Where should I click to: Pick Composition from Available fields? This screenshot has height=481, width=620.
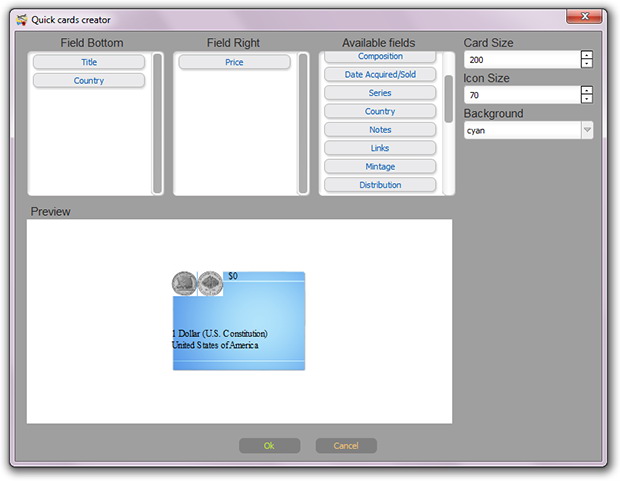[x=380, y=57]
